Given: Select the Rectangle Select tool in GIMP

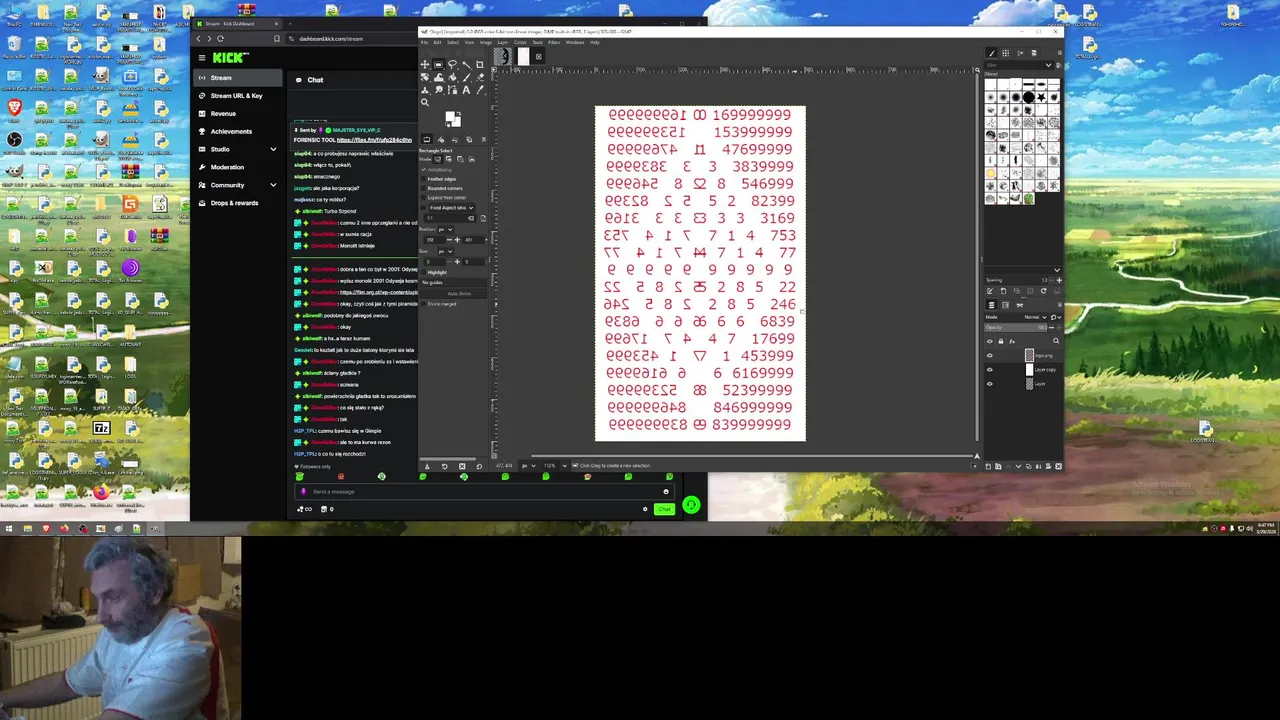Looking at the screenshot, I should pos(438,64).
